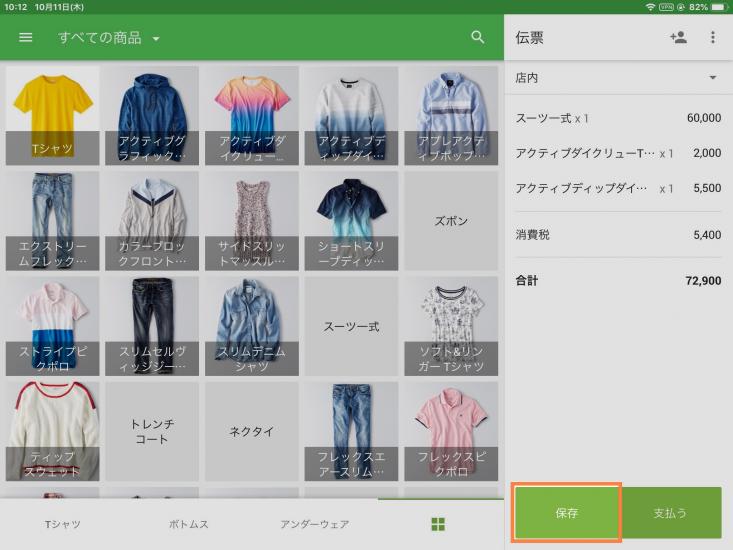Tap the 保存 save button
This screenshot has height=550, width=733.
click(567, 513)
